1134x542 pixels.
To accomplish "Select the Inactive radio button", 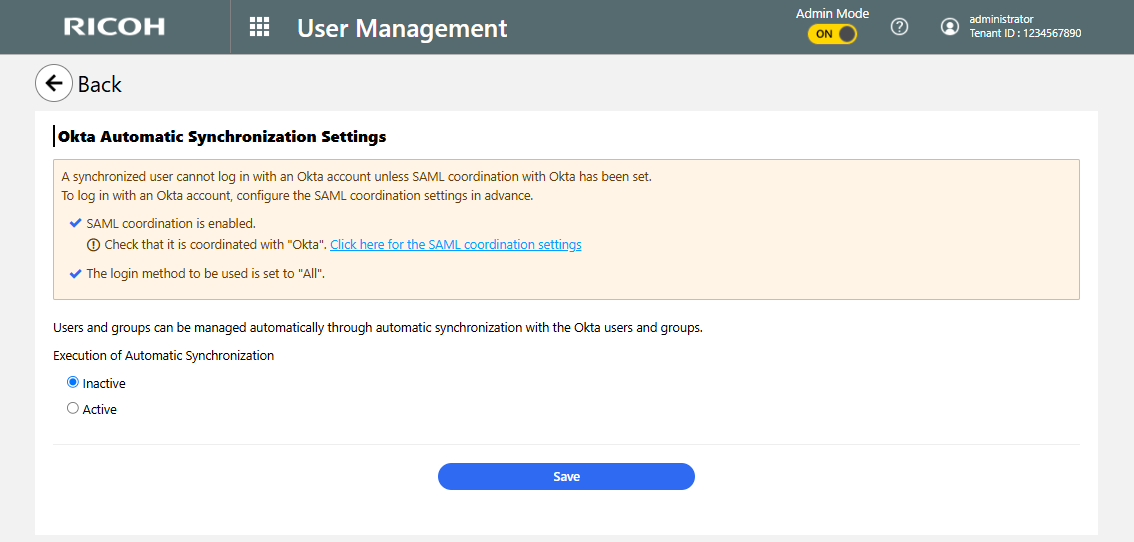I will click(x=73, y=382).
